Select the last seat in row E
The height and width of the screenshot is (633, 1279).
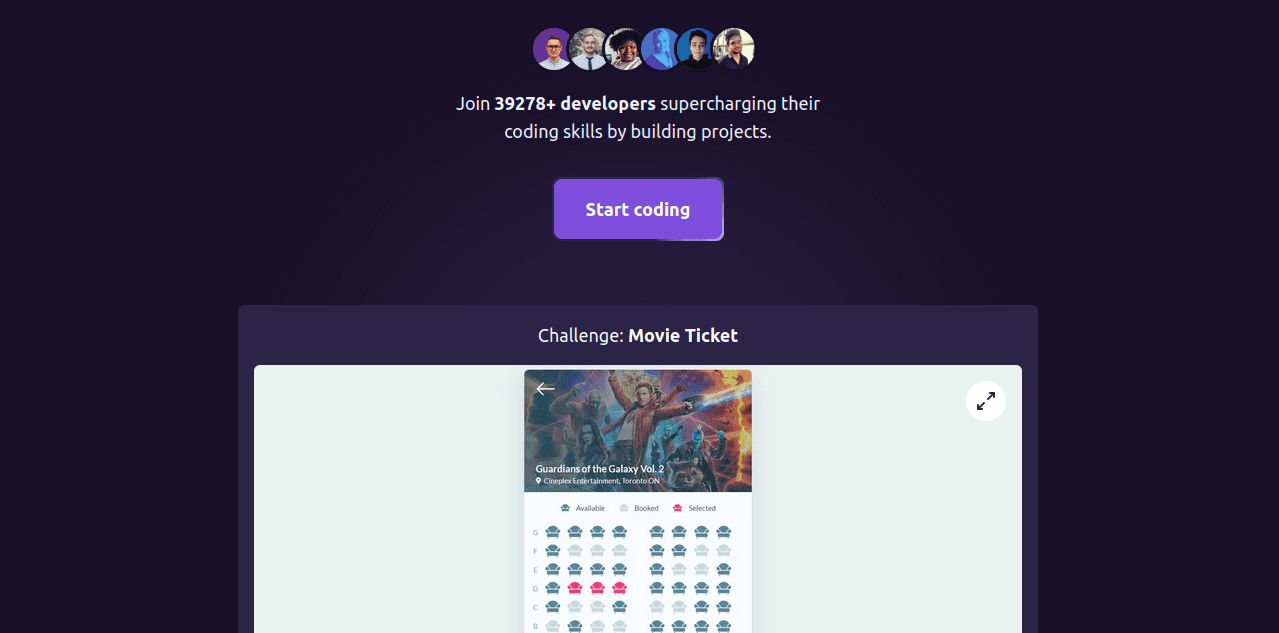click(x=723, y=569)
